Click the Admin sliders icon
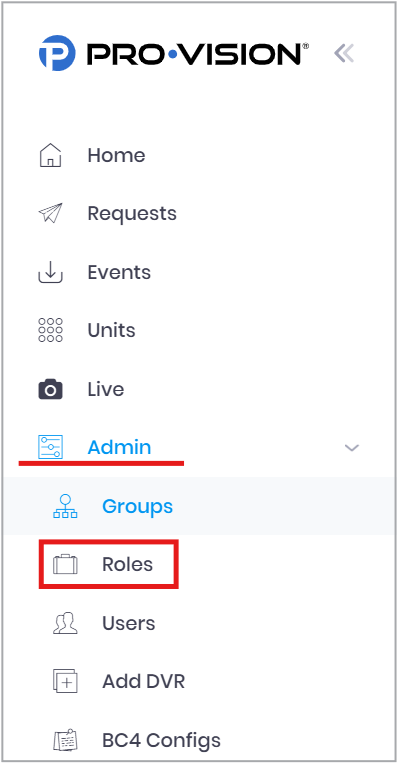This screenshot has height=763, width=397. (x=51, y=447)
